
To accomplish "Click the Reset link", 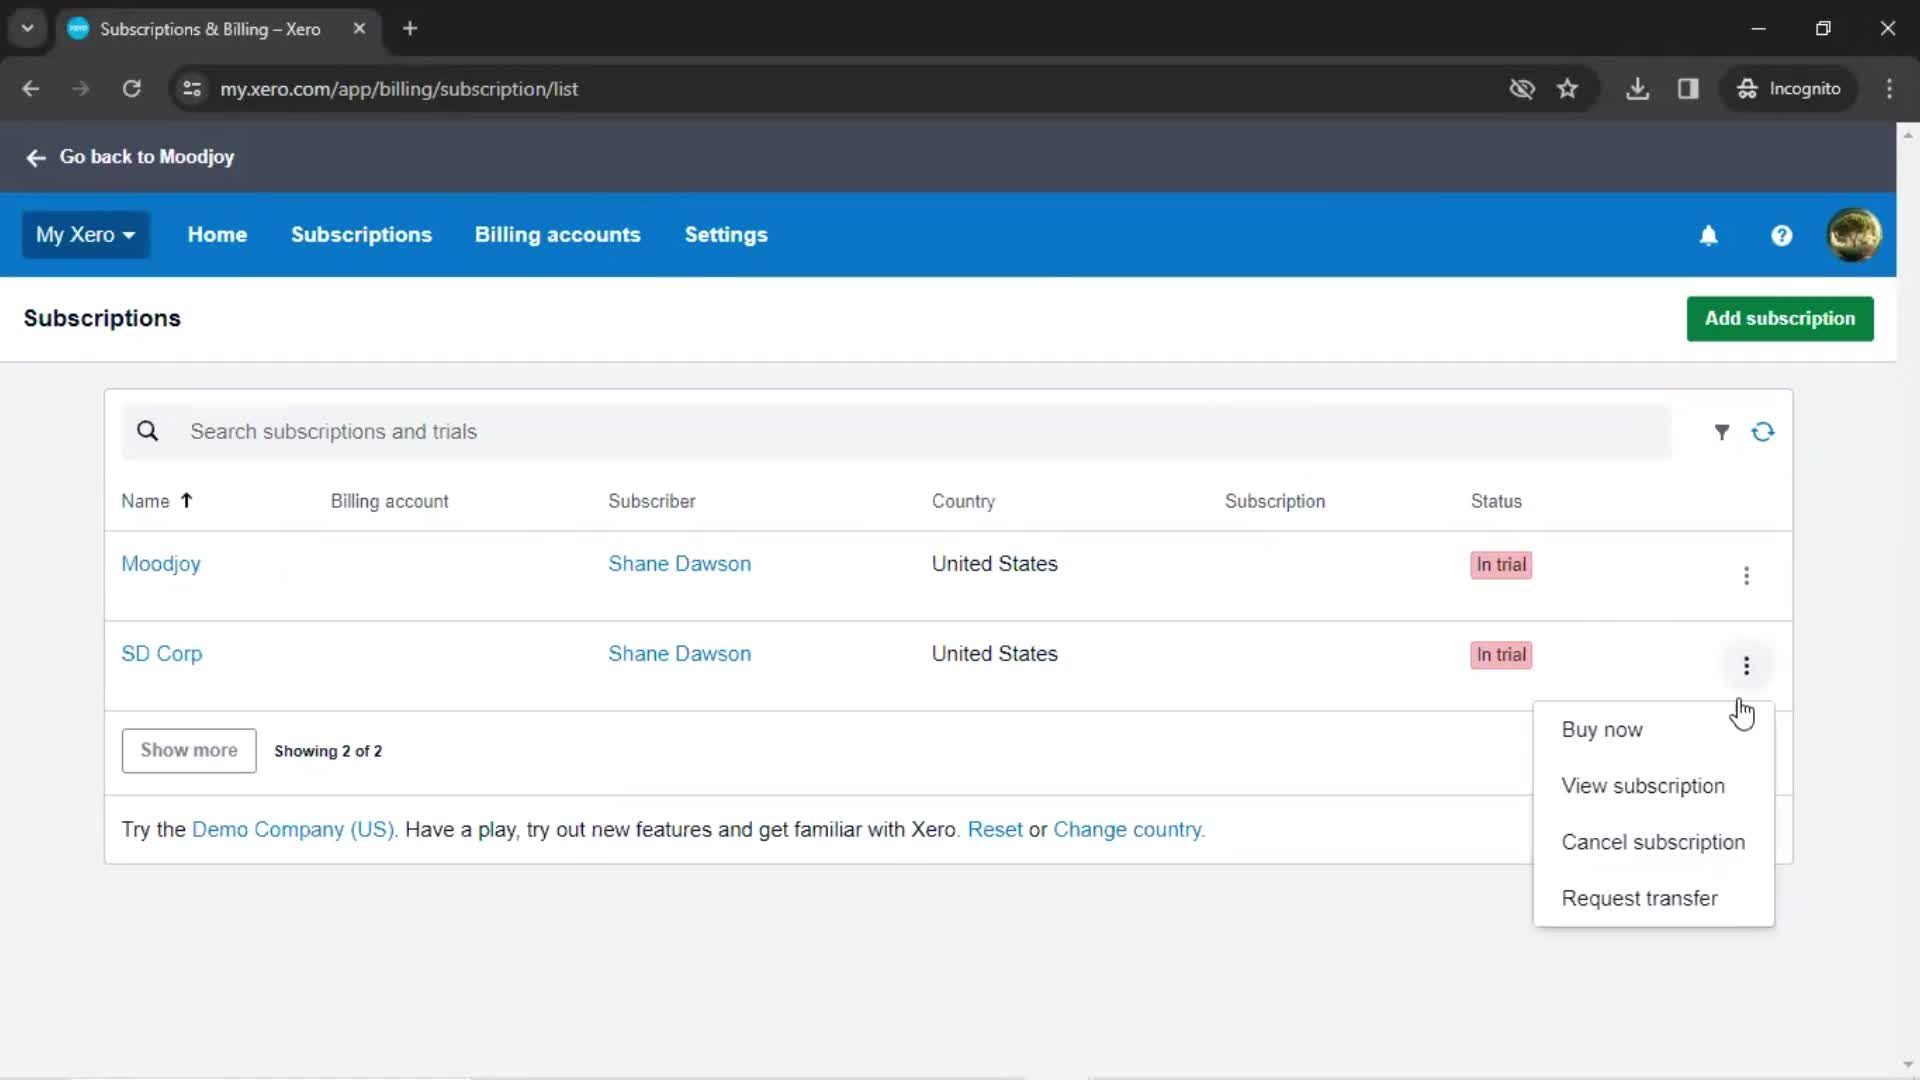I will 995,830.
